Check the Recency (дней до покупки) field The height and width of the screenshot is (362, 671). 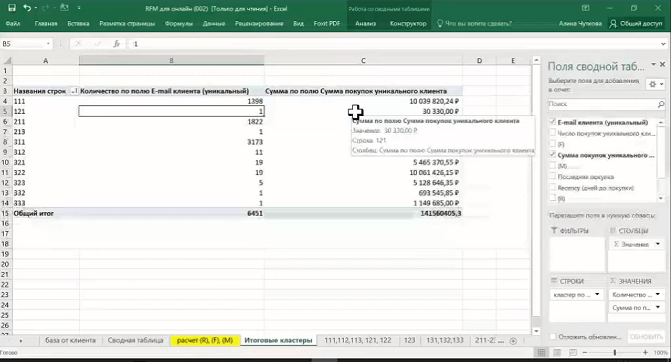pyautogui.click(x=553, y=187)
